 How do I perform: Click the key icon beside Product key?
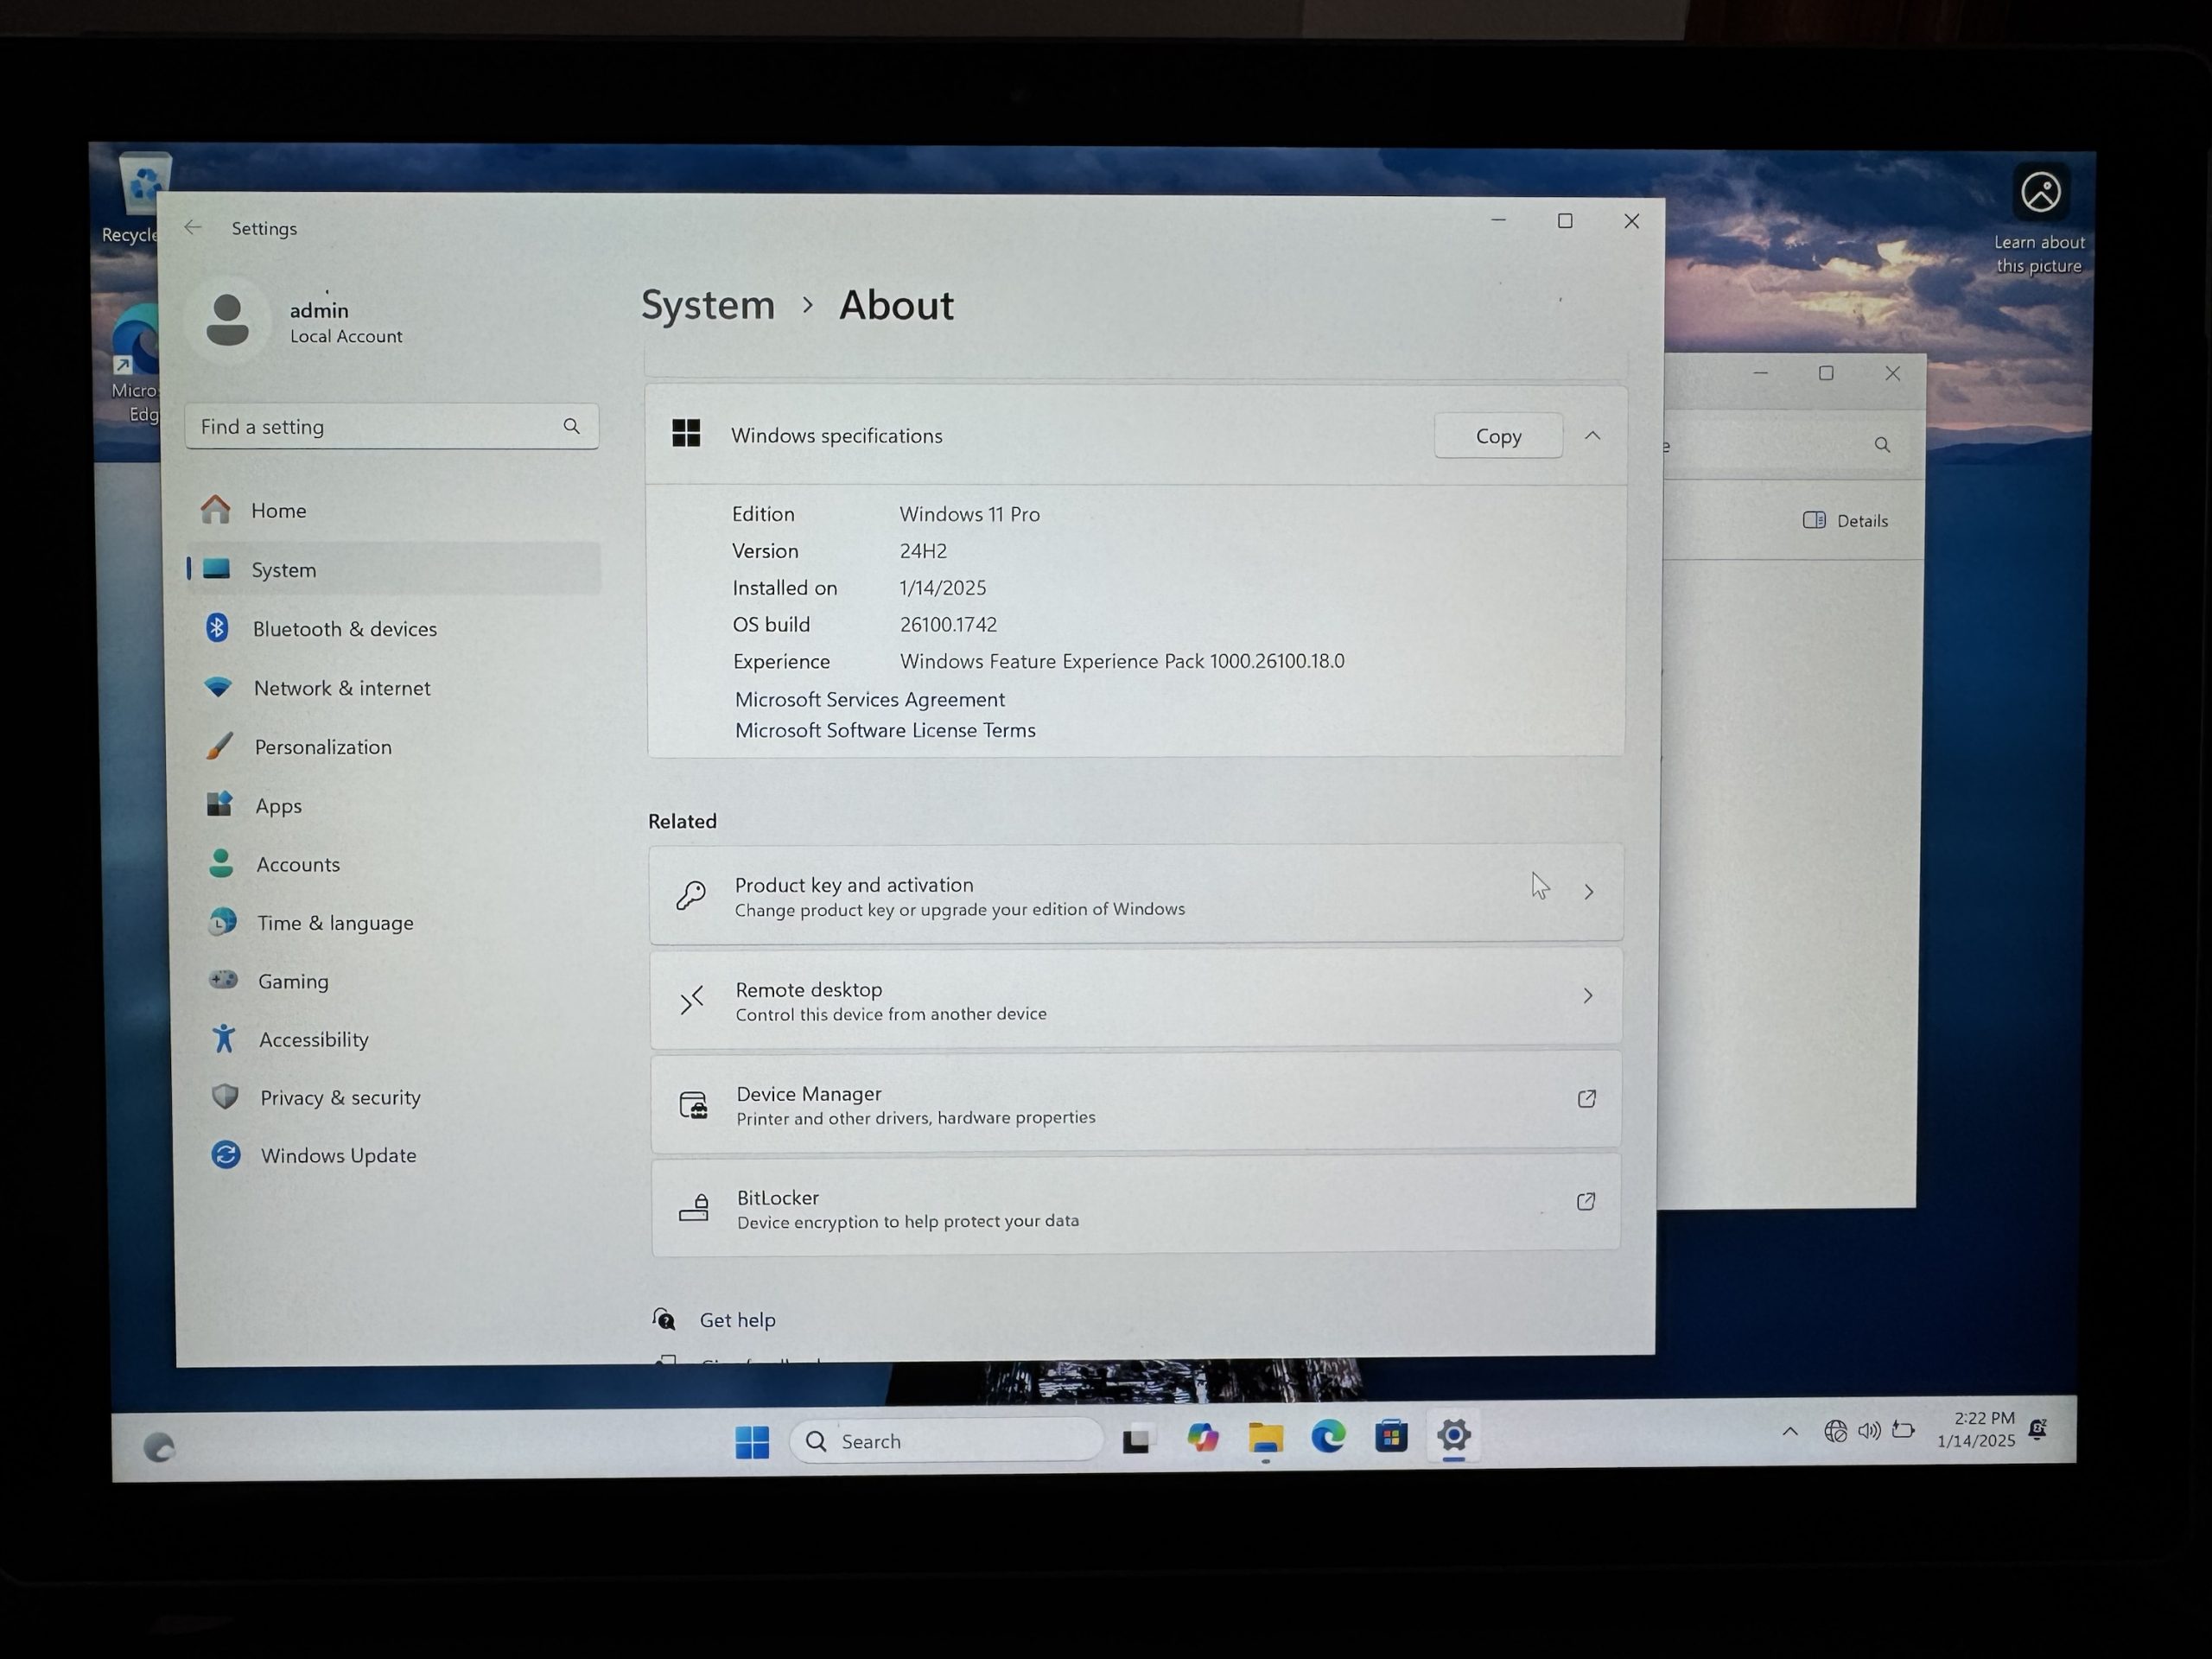click(x=691, y=894)
